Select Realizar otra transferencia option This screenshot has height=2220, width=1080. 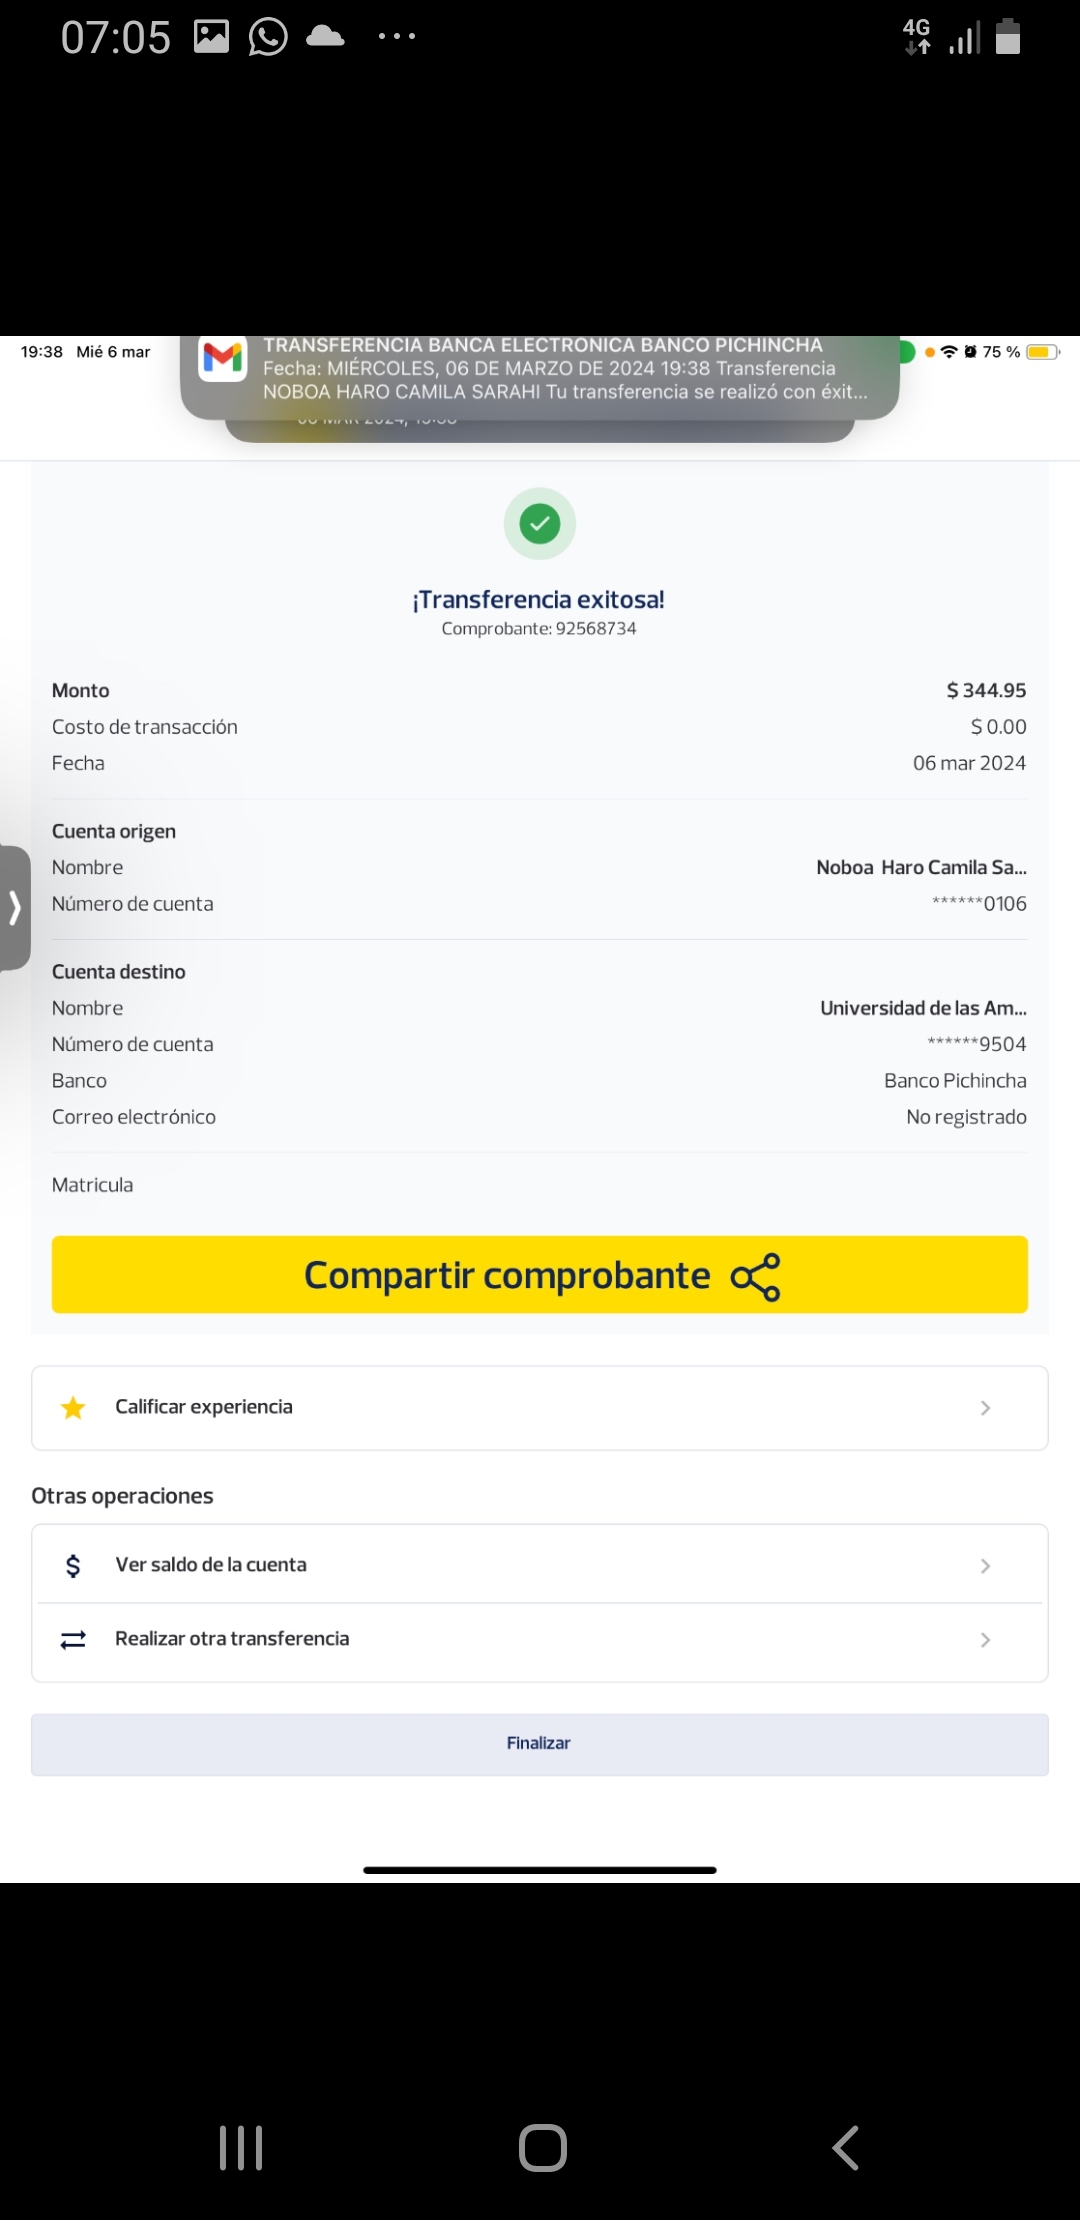(x=232, y=1639)
